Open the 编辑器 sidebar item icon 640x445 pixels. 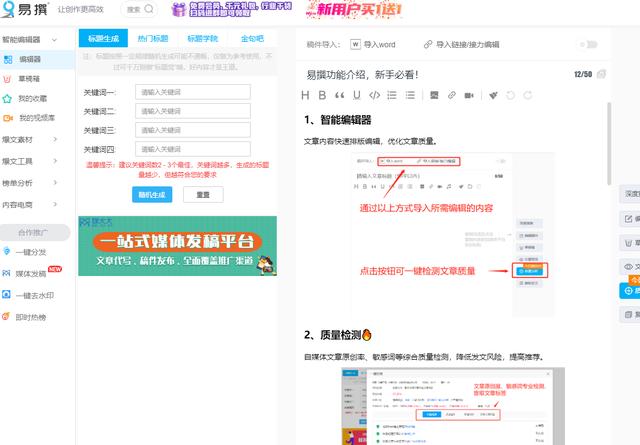(8, 60)
